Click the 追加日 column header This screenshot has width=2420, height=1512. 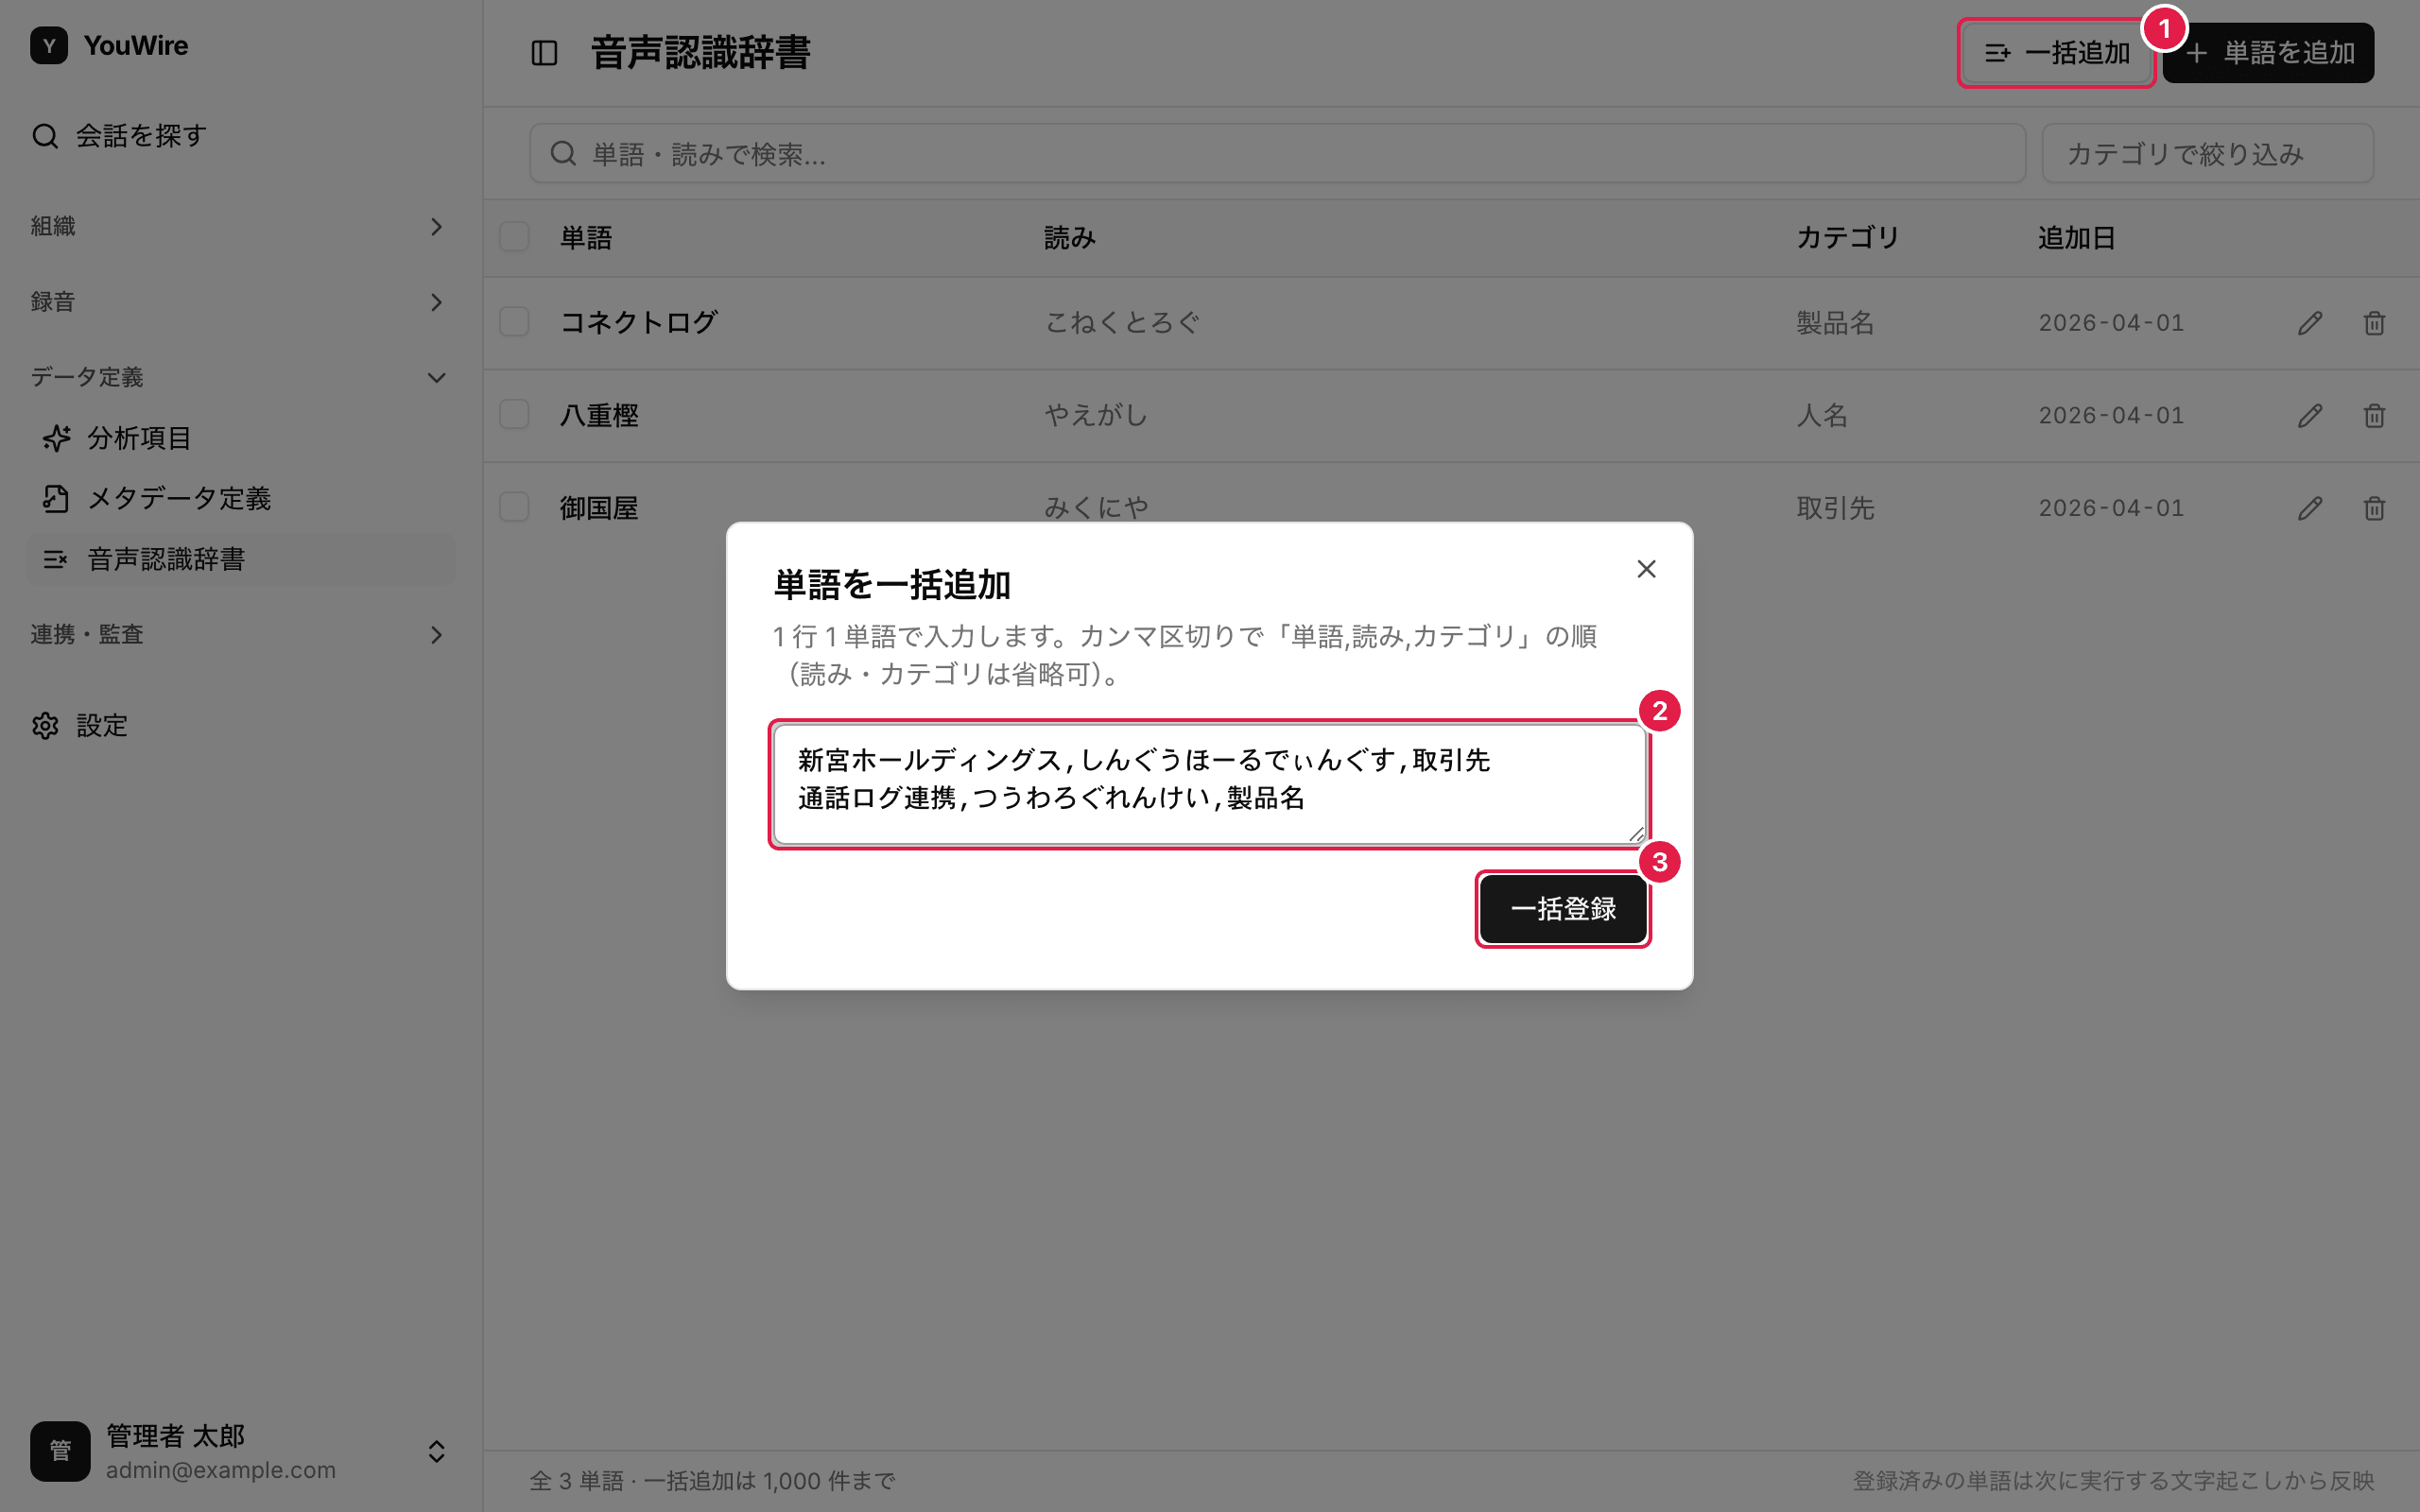click(x=2077, y=238)
